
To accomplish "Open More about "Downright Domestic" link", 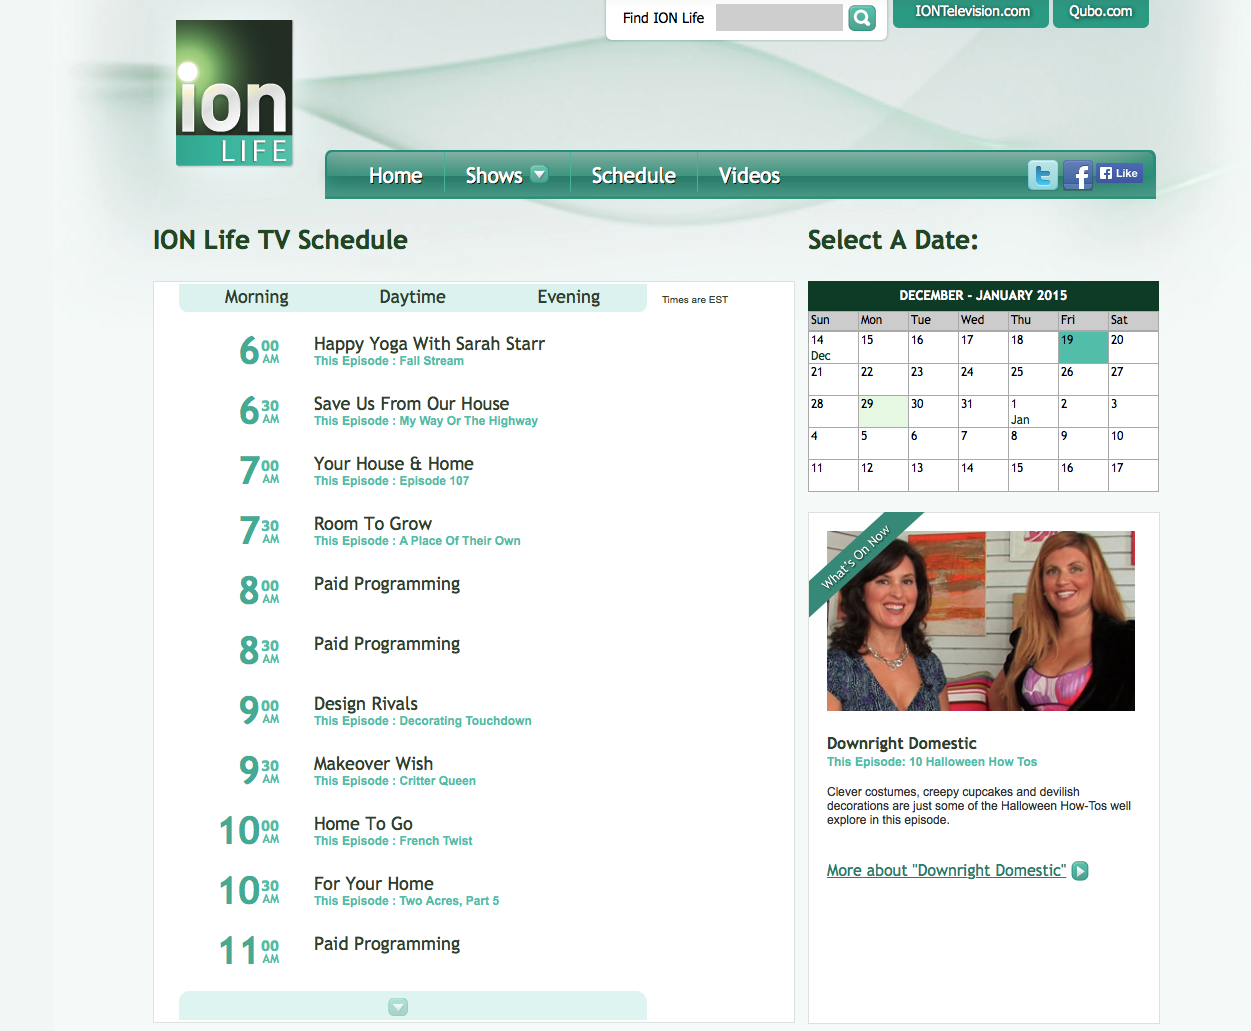I will coord(947,871).
